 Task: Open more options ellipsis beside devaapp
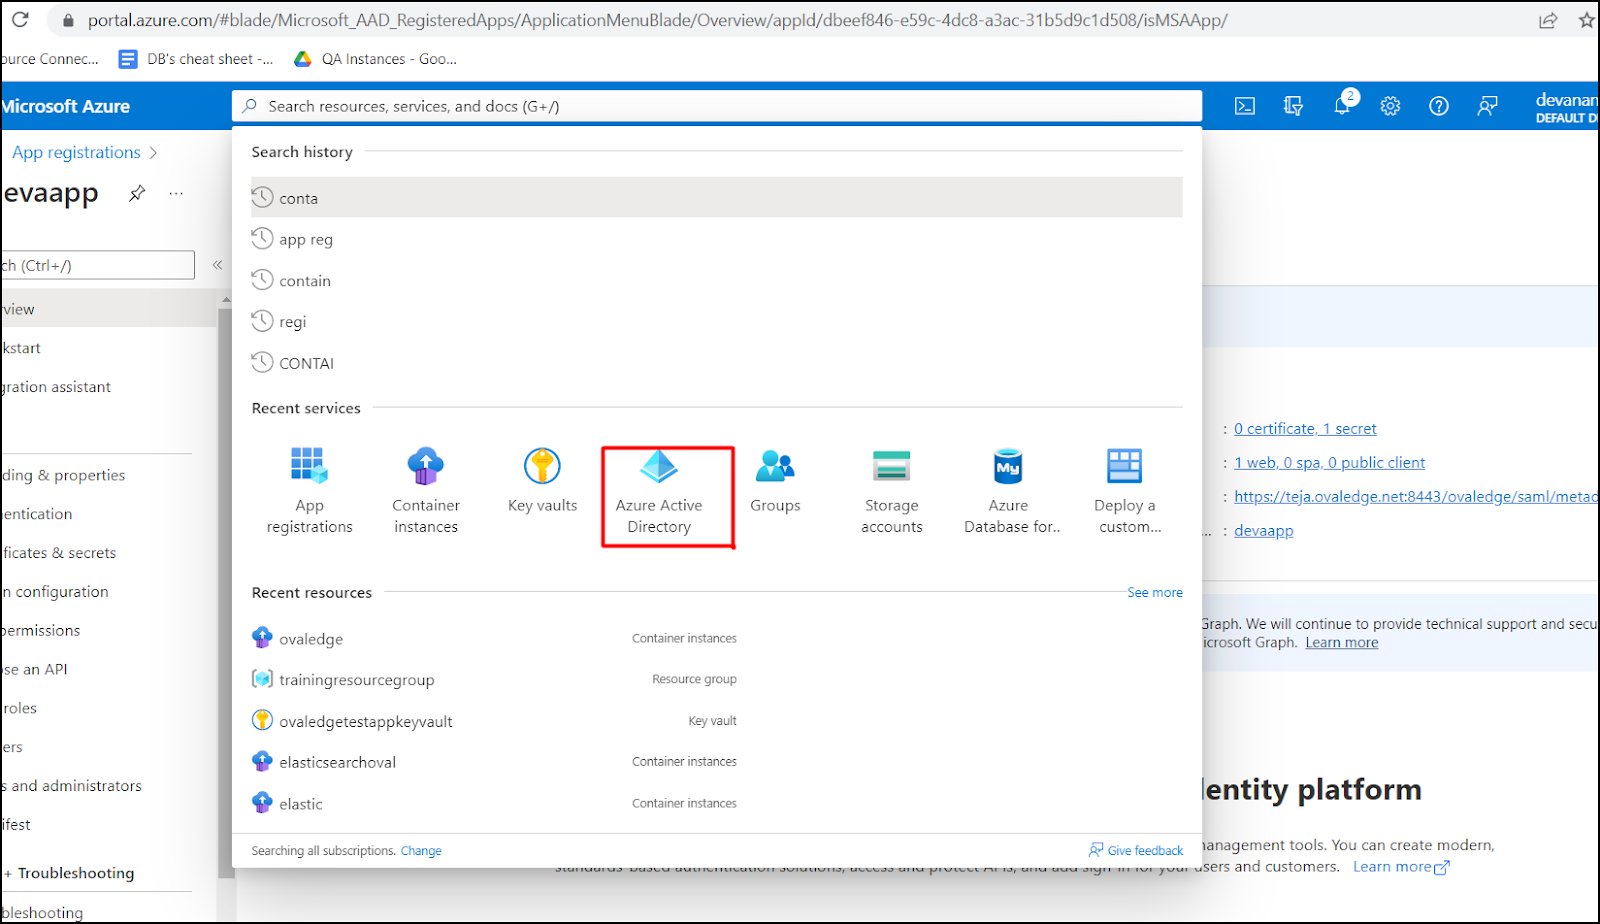(176, 193)
